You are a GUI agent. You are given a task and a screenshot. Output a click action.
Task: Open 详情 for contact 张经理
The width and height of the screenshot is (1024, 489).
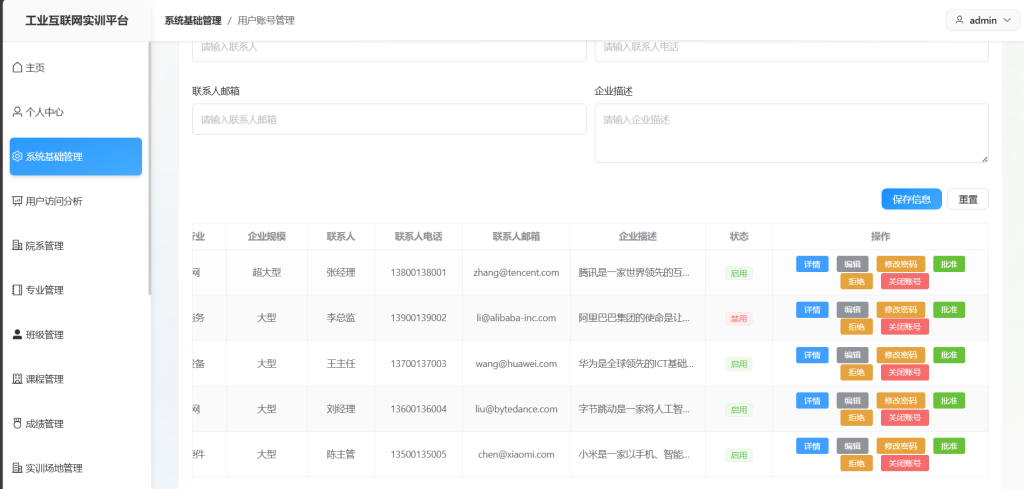(812, 264)
